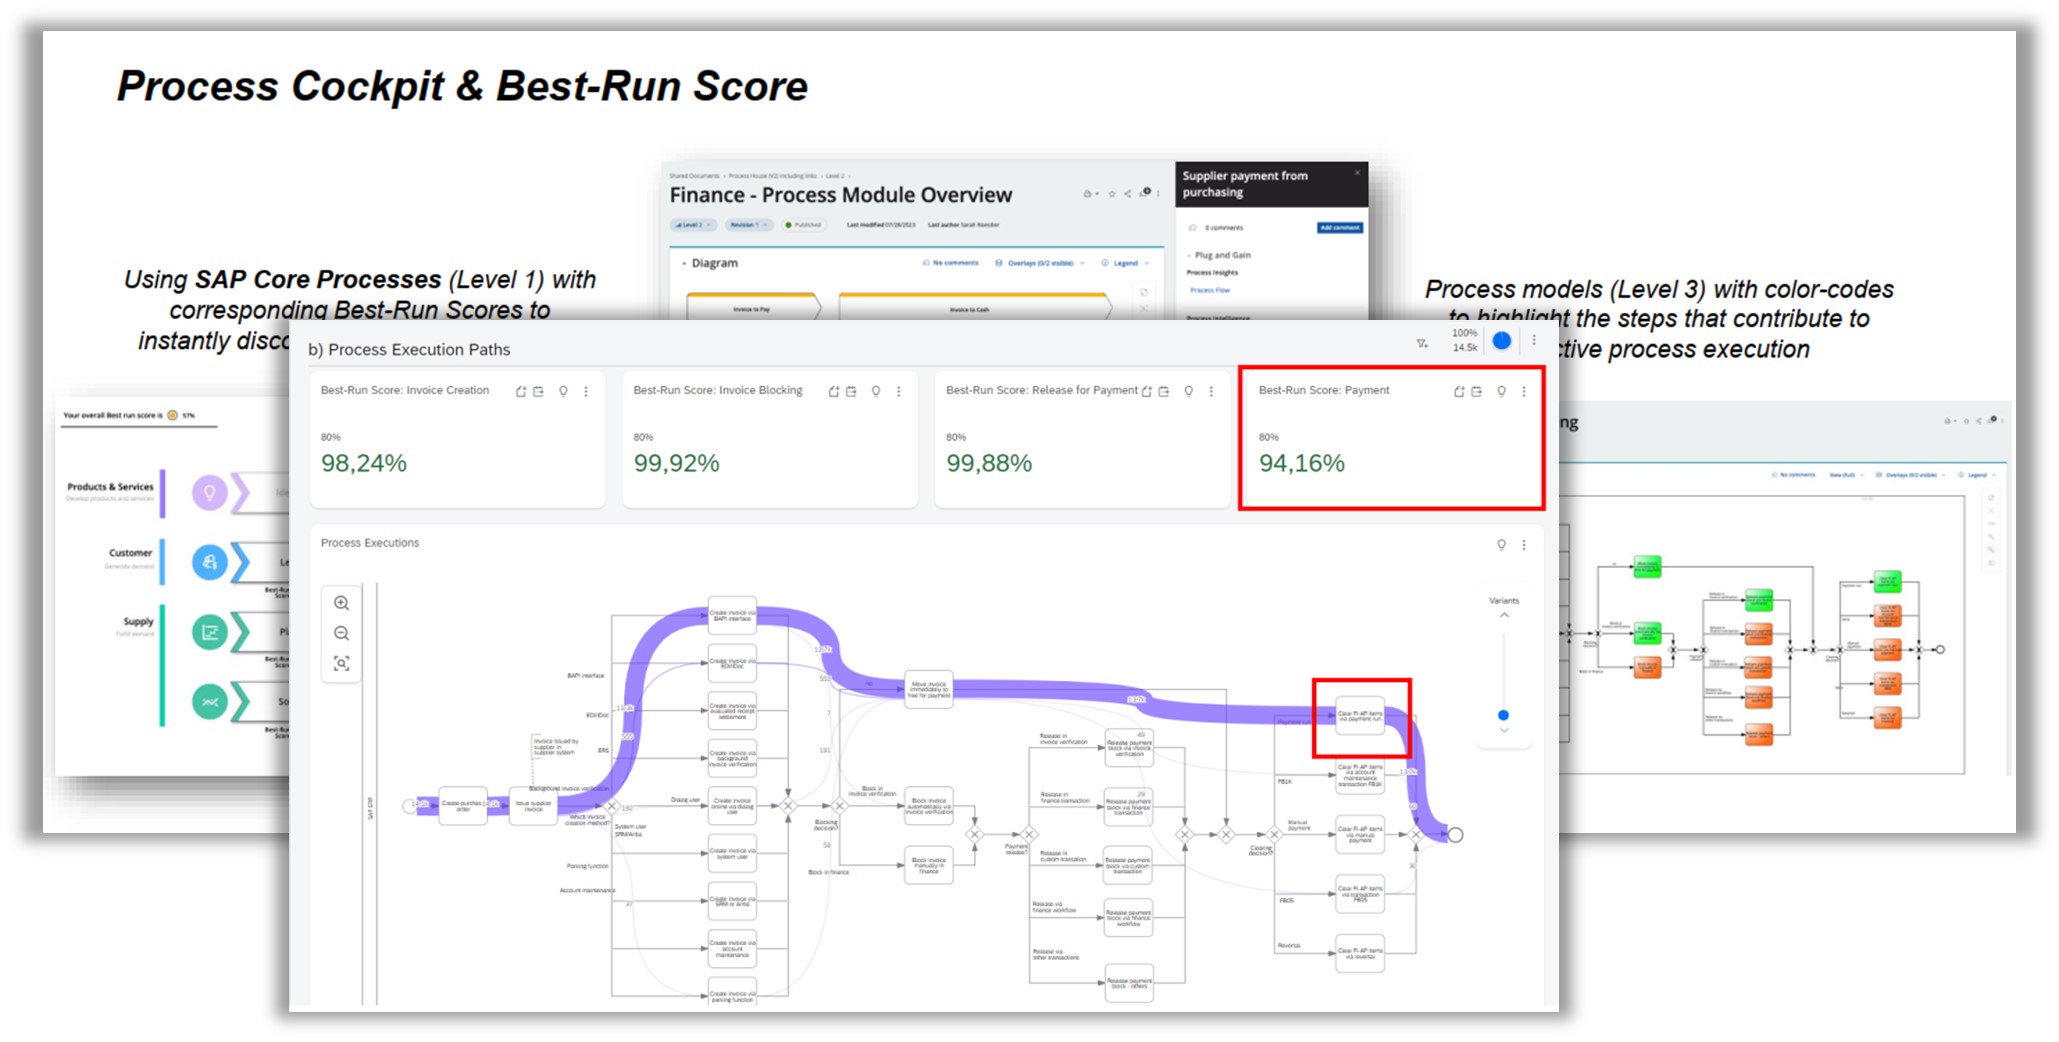Click Invoice to Cash process chevron
The height and width of the screenshot is (1042, 2059).
tap(974, 308)
